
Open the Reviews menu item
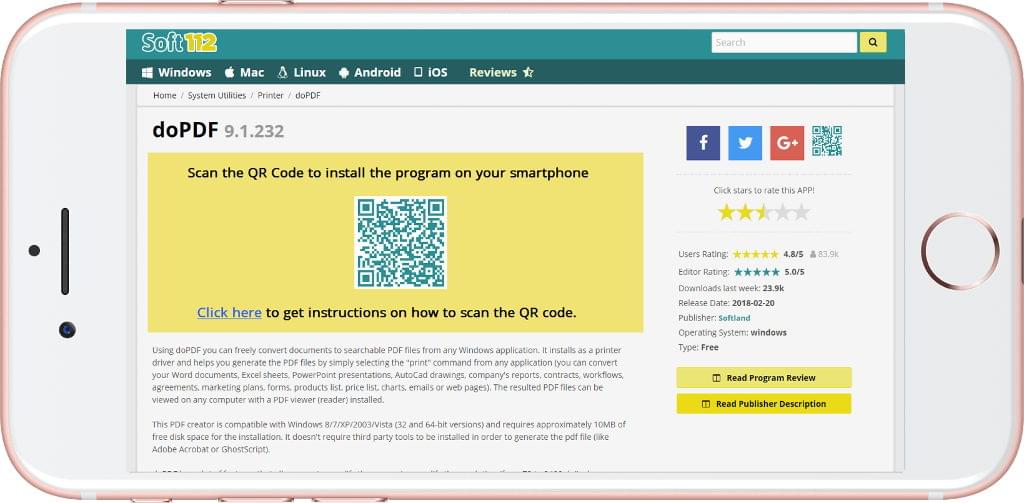click(x=501, y=72)
